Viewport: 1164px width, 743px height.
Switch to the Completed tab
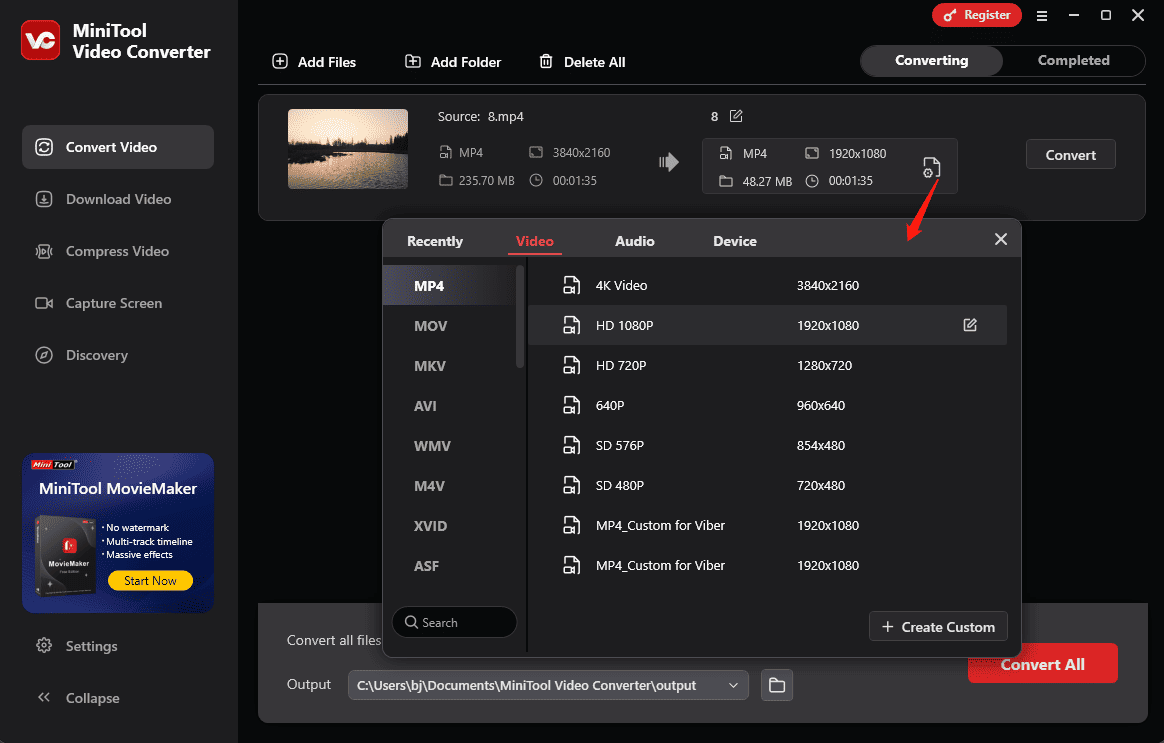tap(1073, 61)
